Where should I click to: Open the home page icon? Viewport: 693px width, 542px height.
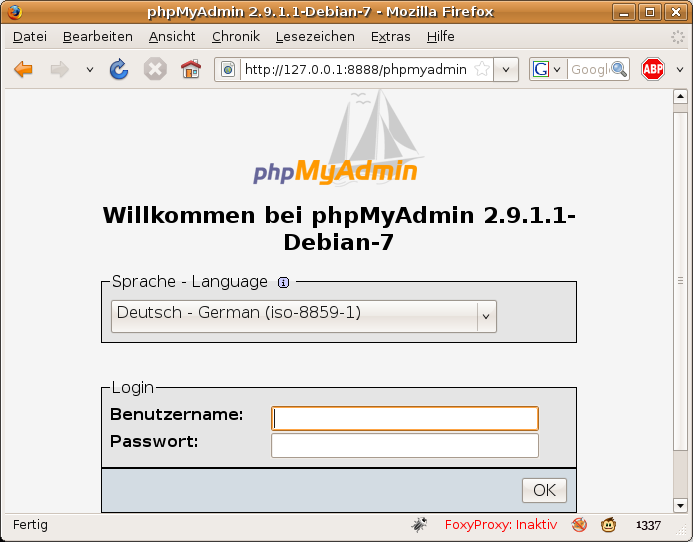pyautogui.click(x=191, y=69)
